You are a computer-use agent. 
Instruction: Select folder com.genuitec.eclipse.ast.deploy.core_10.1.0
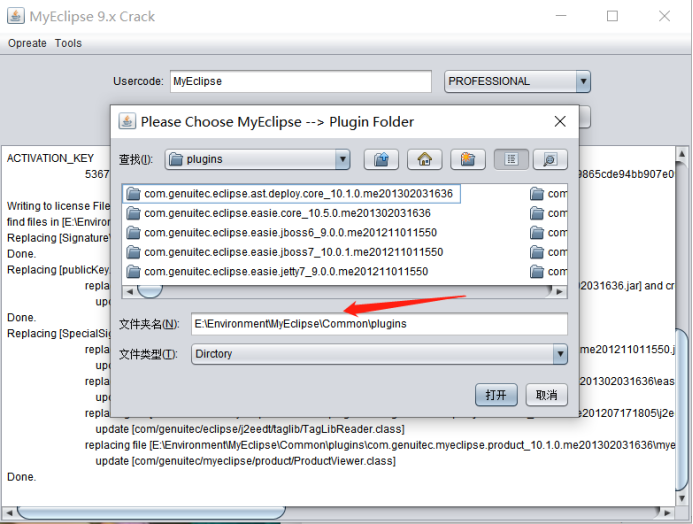[x=291, y=194]
